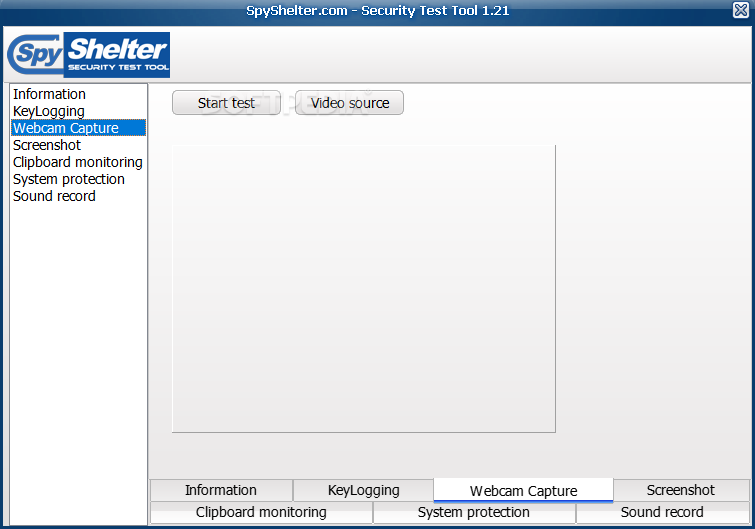Pick Screenshot from the left list

pyautogui.click(x=78, y=145)
